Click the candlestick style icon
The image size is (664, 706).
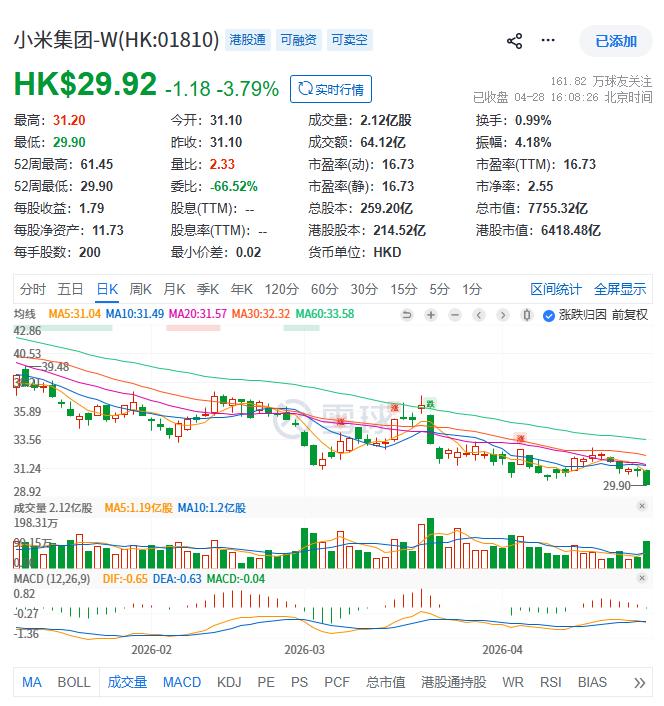pos(527,315)
